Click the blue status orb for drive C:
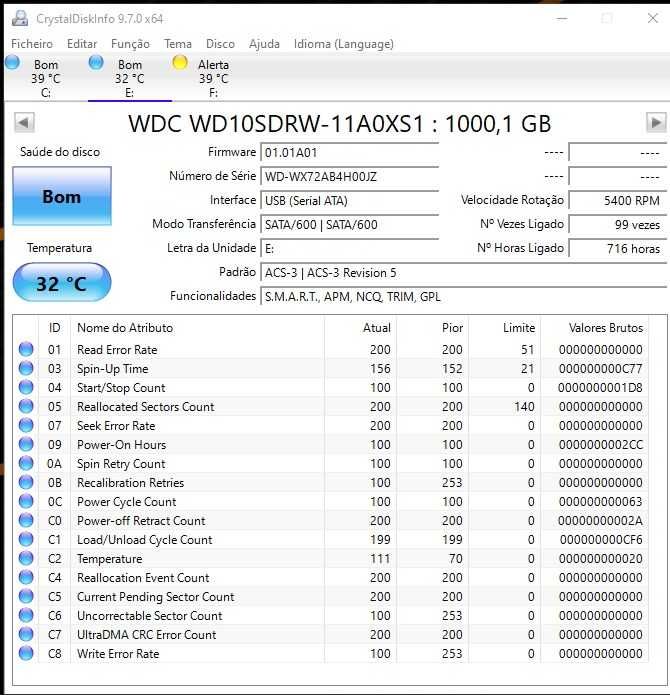 12,62
